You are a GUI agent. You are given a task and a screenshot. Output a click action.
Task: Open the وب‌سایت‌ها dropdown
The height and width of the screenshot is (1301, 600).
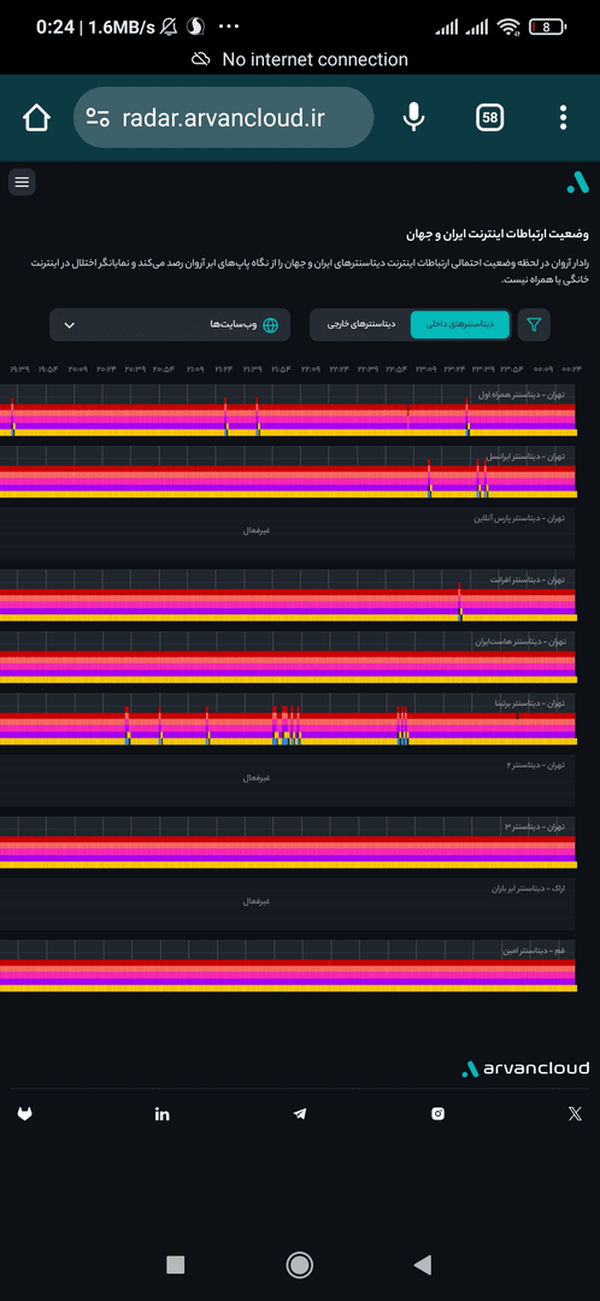click(x=170, y=324)
